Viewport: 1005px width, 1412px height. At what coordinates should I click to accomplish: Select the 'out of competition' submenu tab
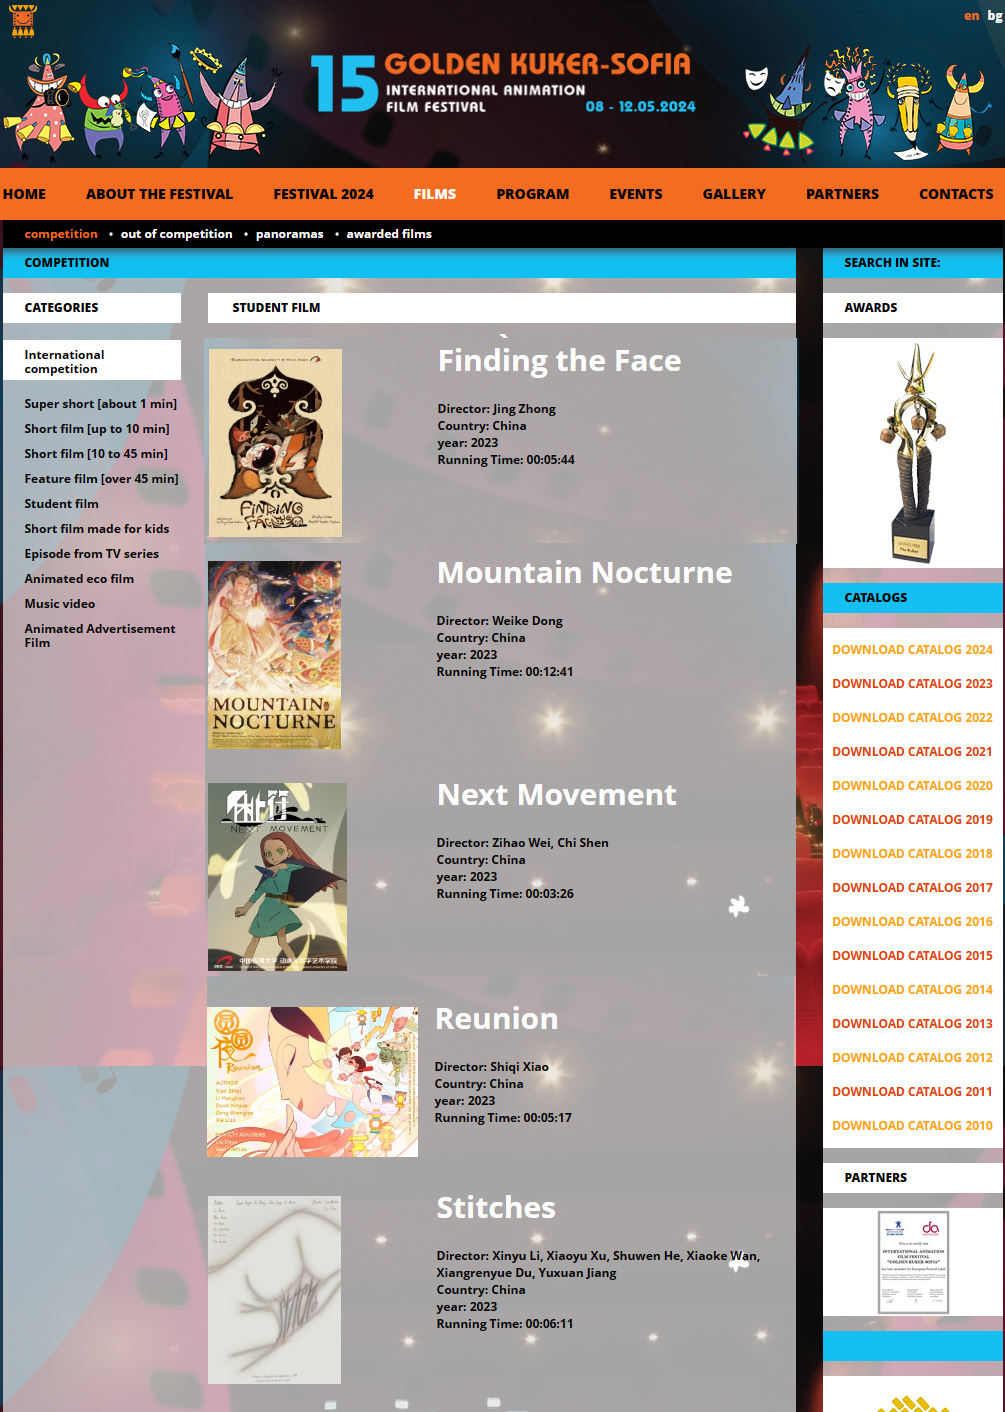coord(176,234)
